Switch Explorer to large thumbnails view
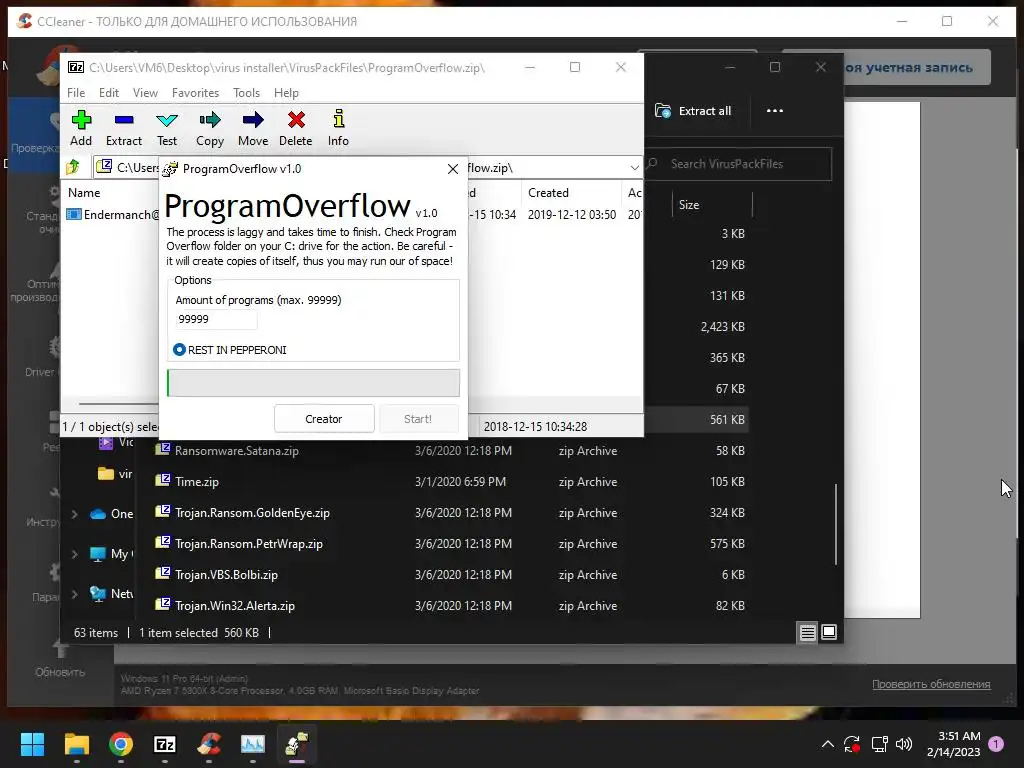 tap(829, 632)
